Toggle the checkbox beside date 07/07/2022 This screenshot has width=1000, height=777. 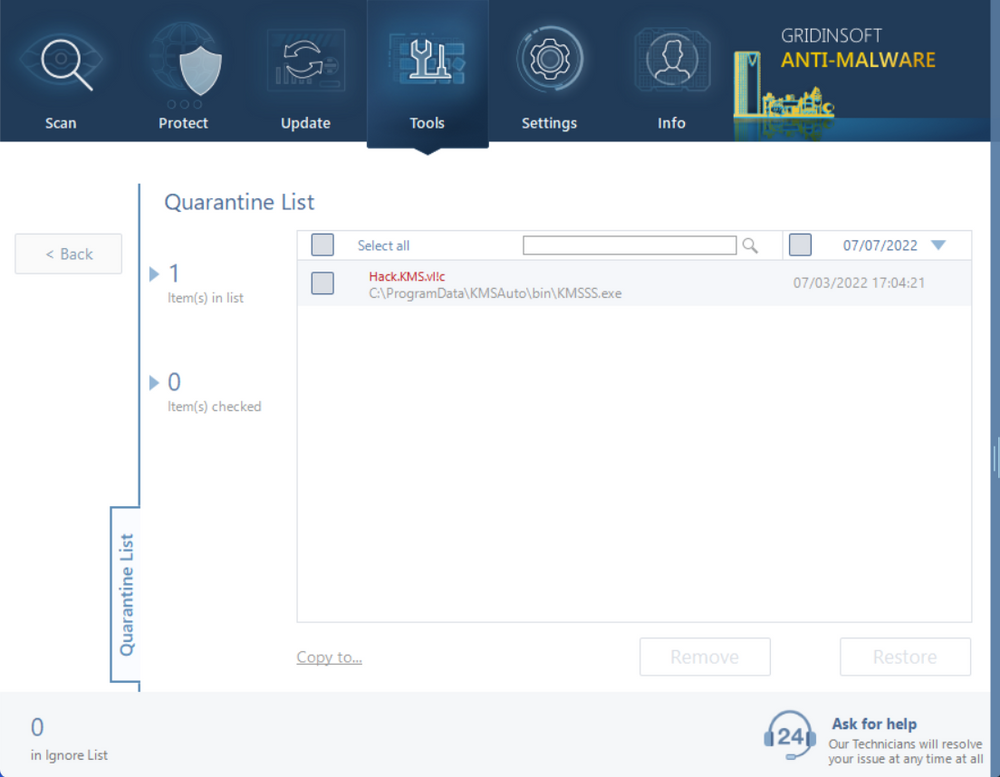click(800, 246)
